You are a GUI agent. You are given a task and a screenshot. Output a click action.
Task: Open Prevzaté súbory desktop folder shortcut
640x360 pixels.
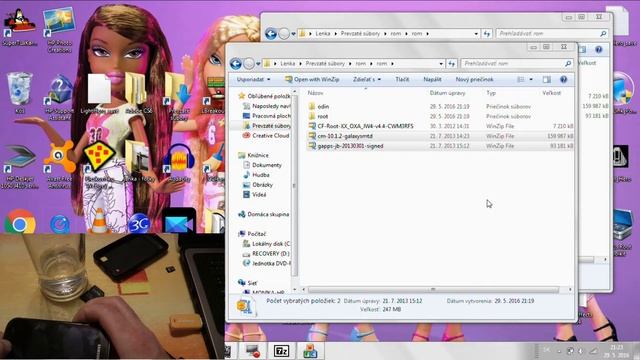point(178,97)
